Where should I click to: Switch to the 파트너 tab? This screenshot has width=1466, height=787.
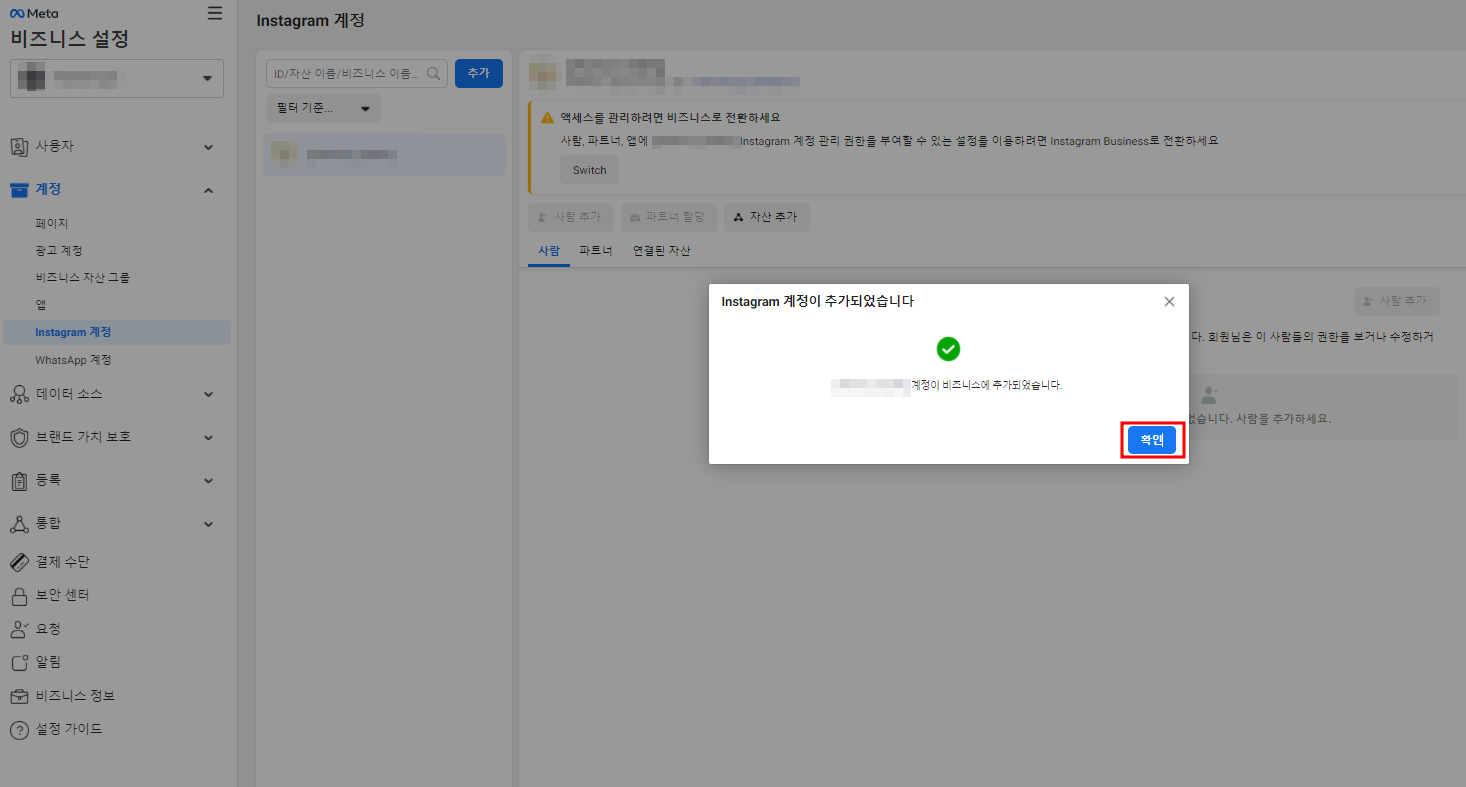point(595,251)
